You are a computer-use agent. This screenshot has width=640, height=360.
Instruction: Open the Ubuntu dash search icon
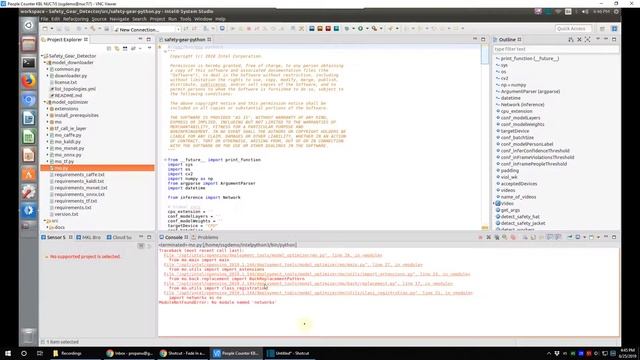click(x=29, y=26)
